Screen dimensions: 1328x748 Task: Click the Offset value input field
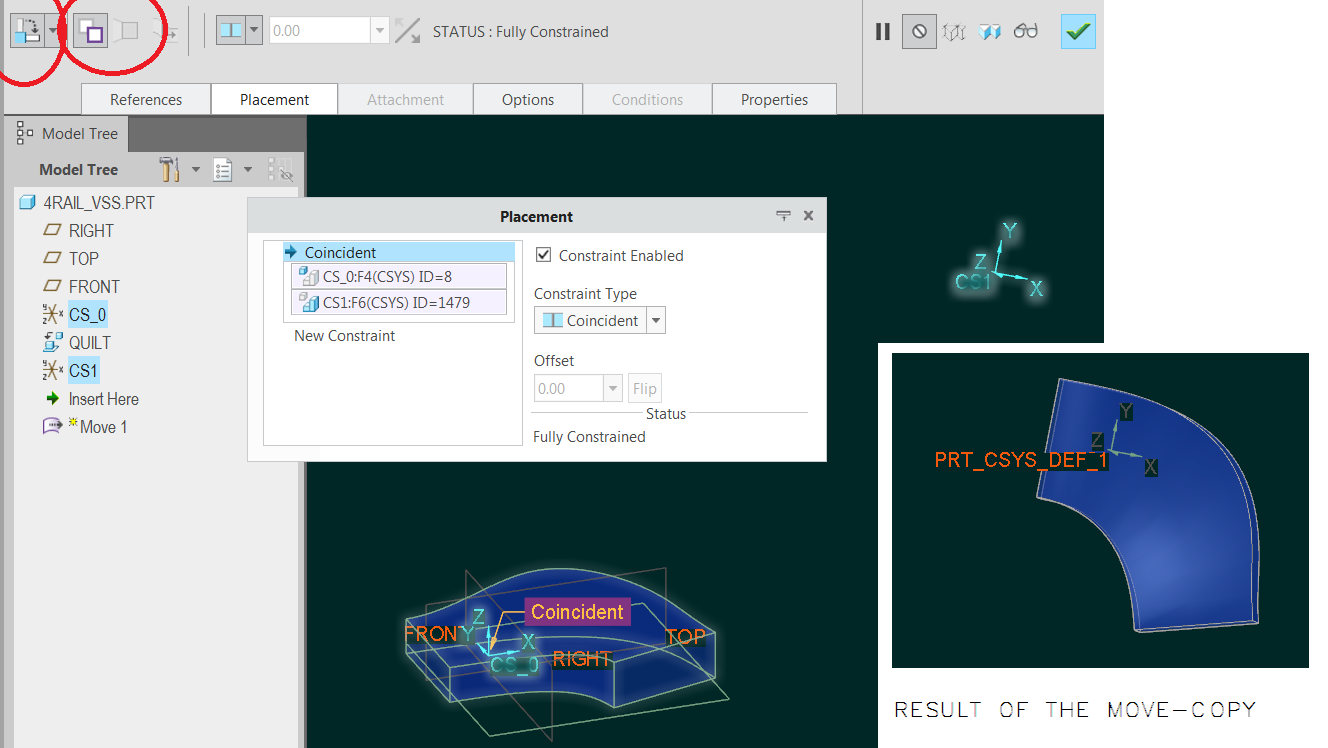pyautogui.click(x=570, y=388)
